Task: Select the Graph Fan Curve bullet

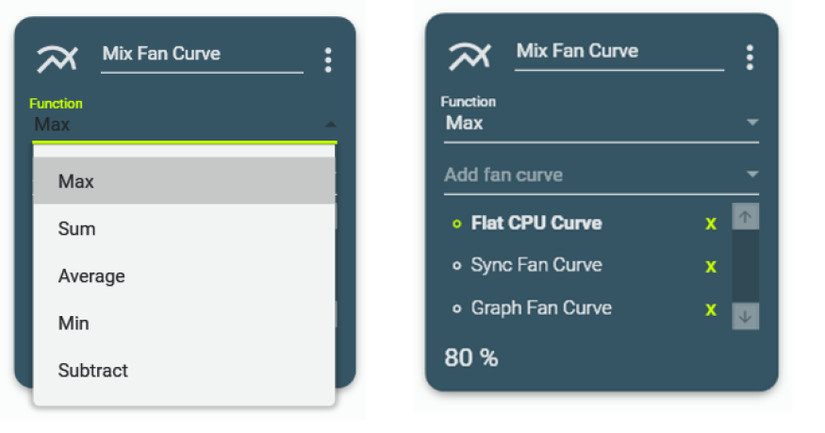Action: (x=457, y=309)
